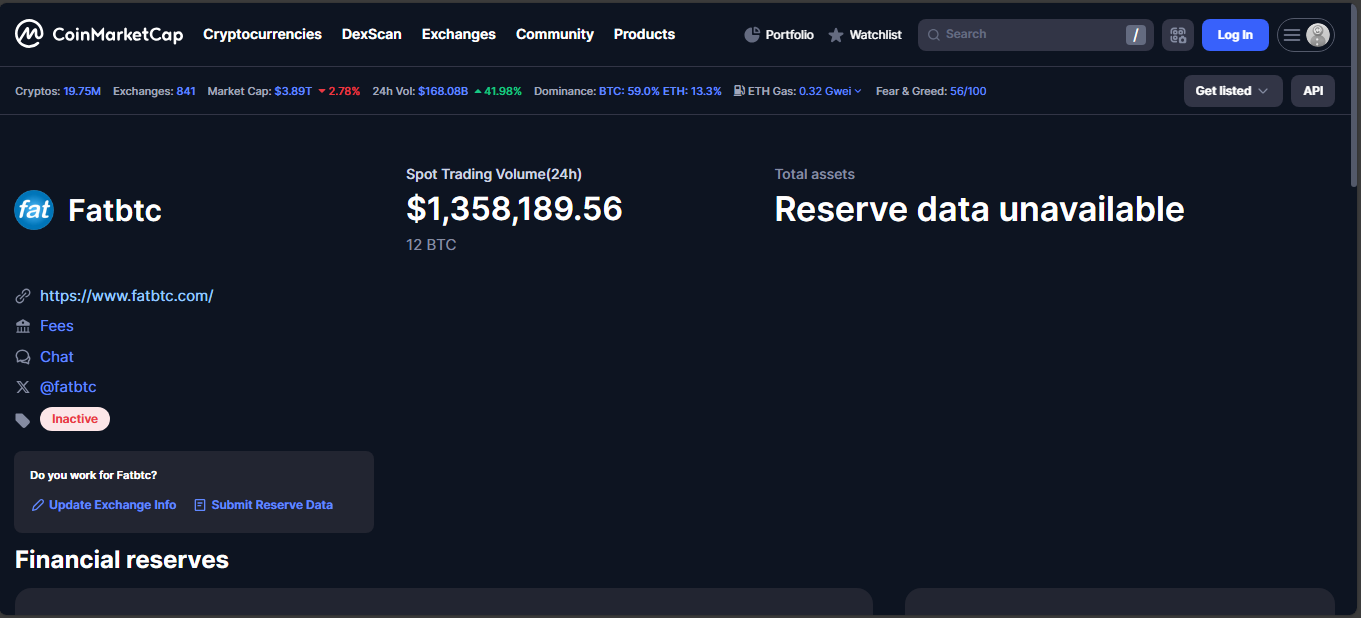Open the Portfolio pie chart icon
The height and width of the screenshot is (618, 1361).
753,35
